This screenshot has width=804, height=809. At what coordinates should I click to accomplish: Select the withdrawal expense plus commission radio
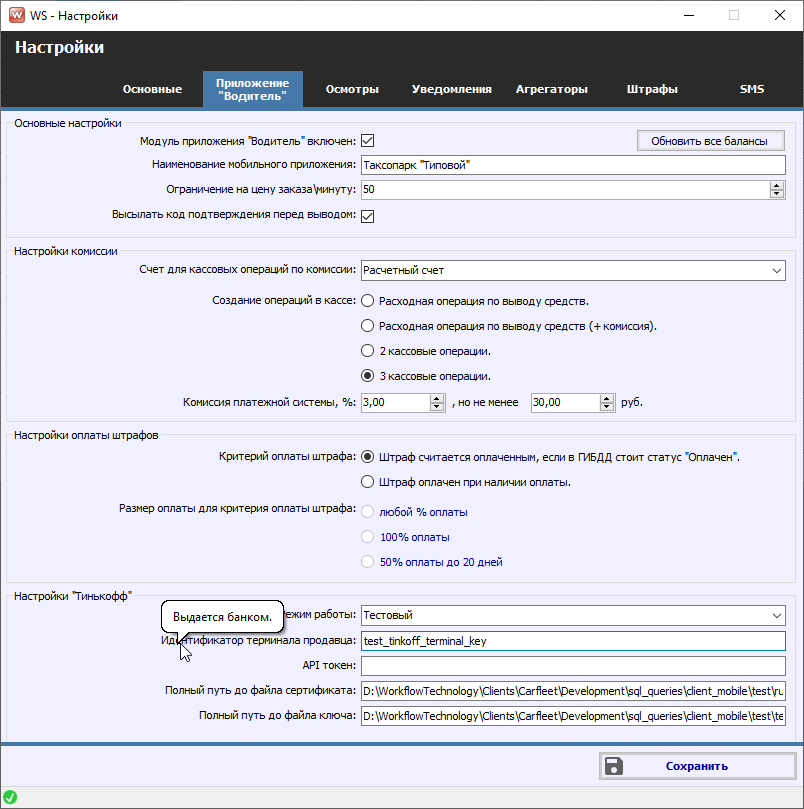click(x=367, y=326)
